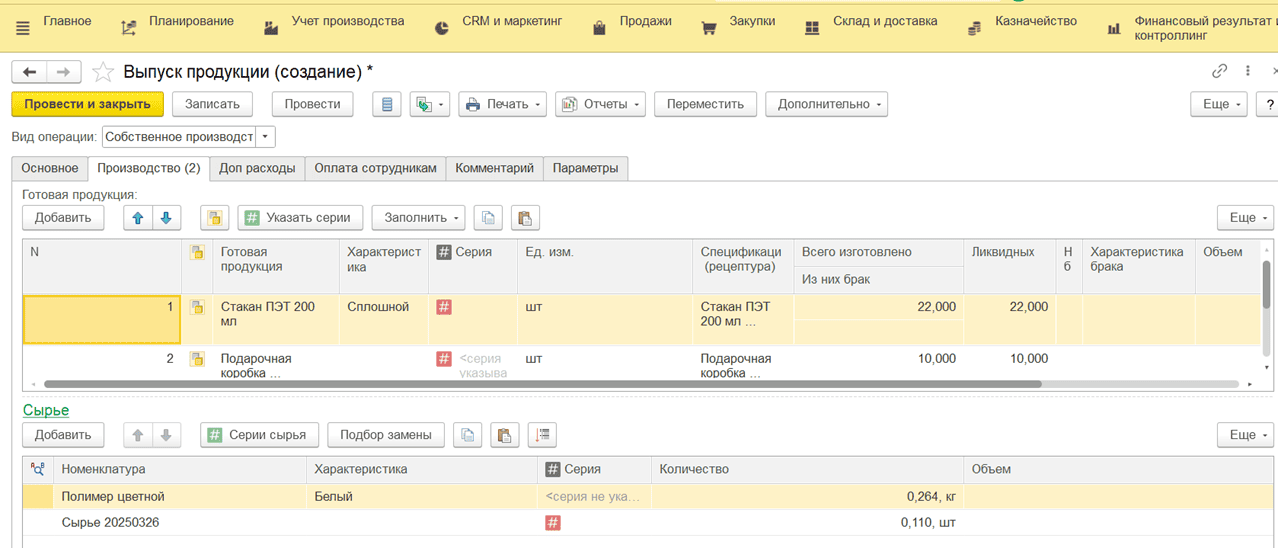The height and width of the screenshot is (548, 1278).
Task: Expand the Печать dropdown menu
Action: pyautogui.click(x=503, y=104)
